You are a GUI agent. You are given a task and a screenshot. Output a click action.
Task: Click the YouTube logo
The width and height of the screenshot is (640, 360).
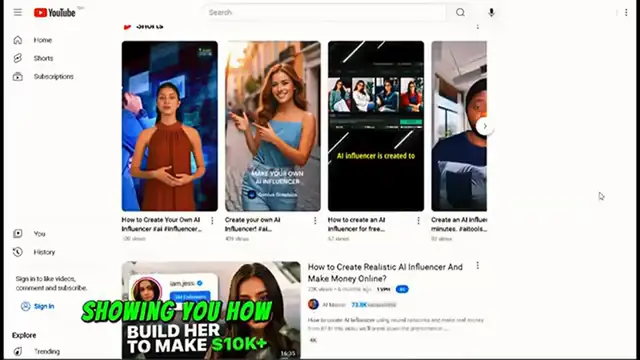[55, 13]
